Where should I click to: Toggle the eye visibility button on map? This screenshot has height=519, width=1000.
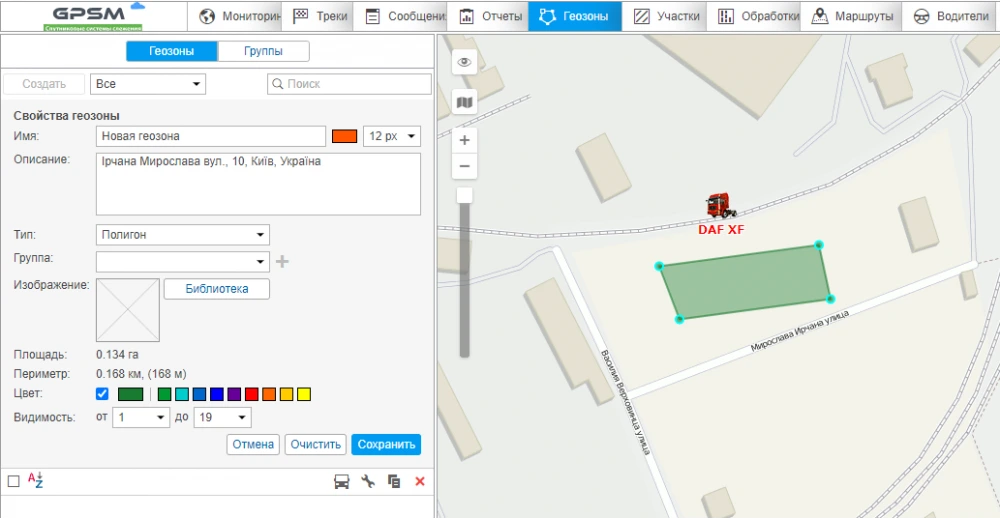(464, 62)
